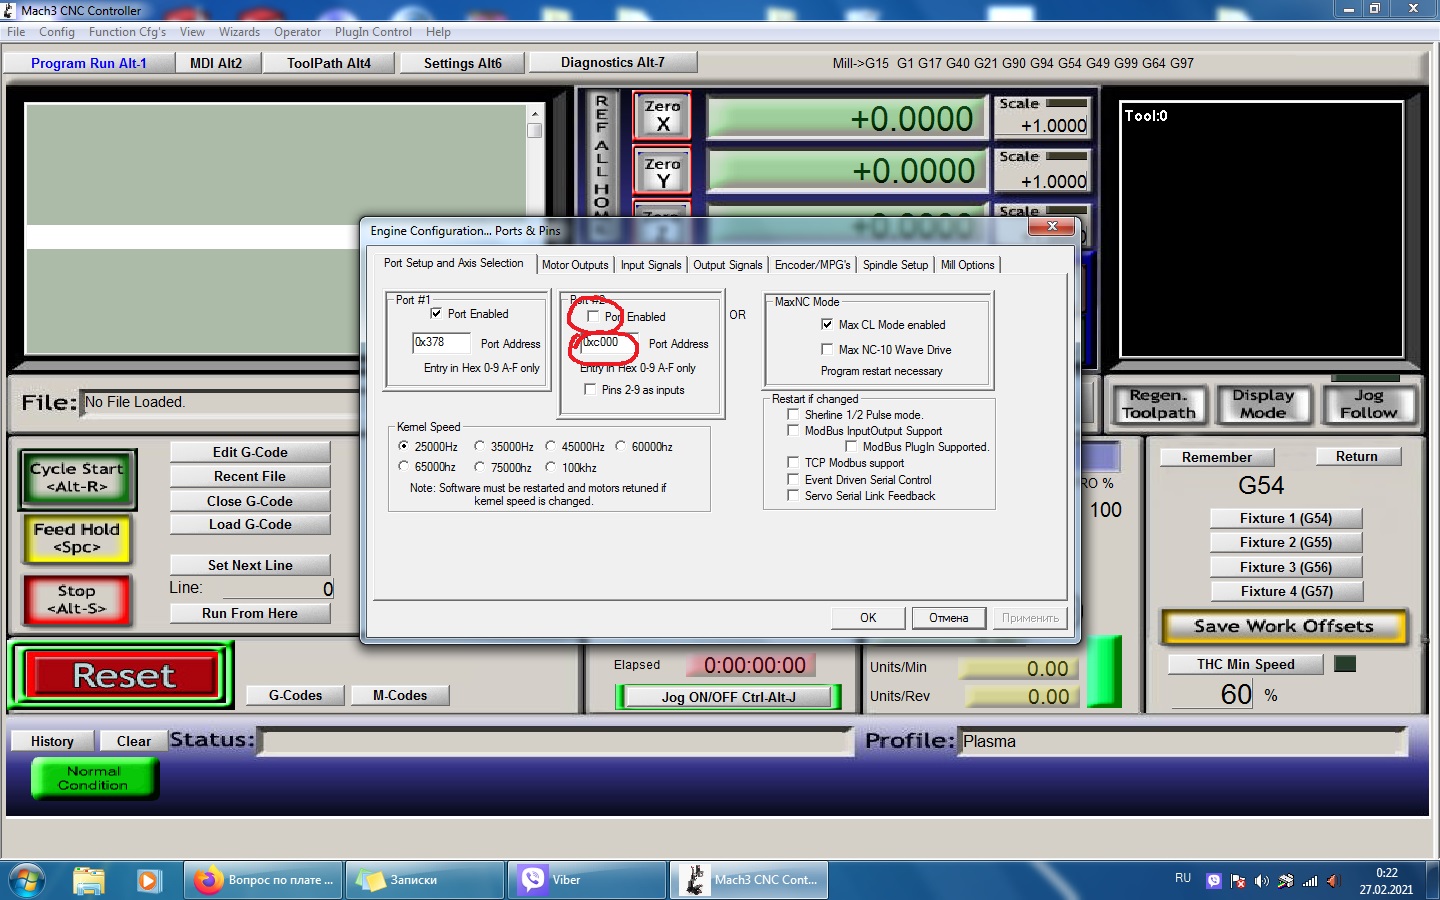Click the THC Min Speed LED indicator

tap(1345, 664)
